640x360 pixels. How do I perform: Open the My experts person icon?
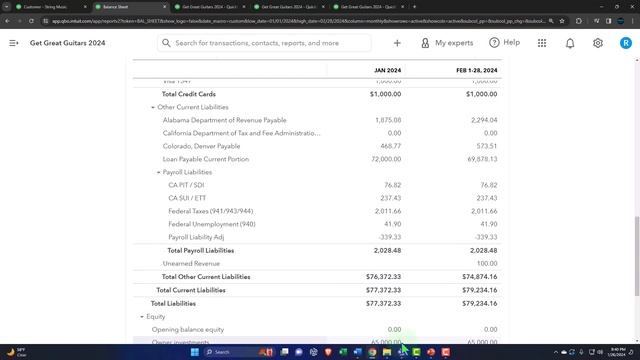pyautogui.click(x=425, y=43)
